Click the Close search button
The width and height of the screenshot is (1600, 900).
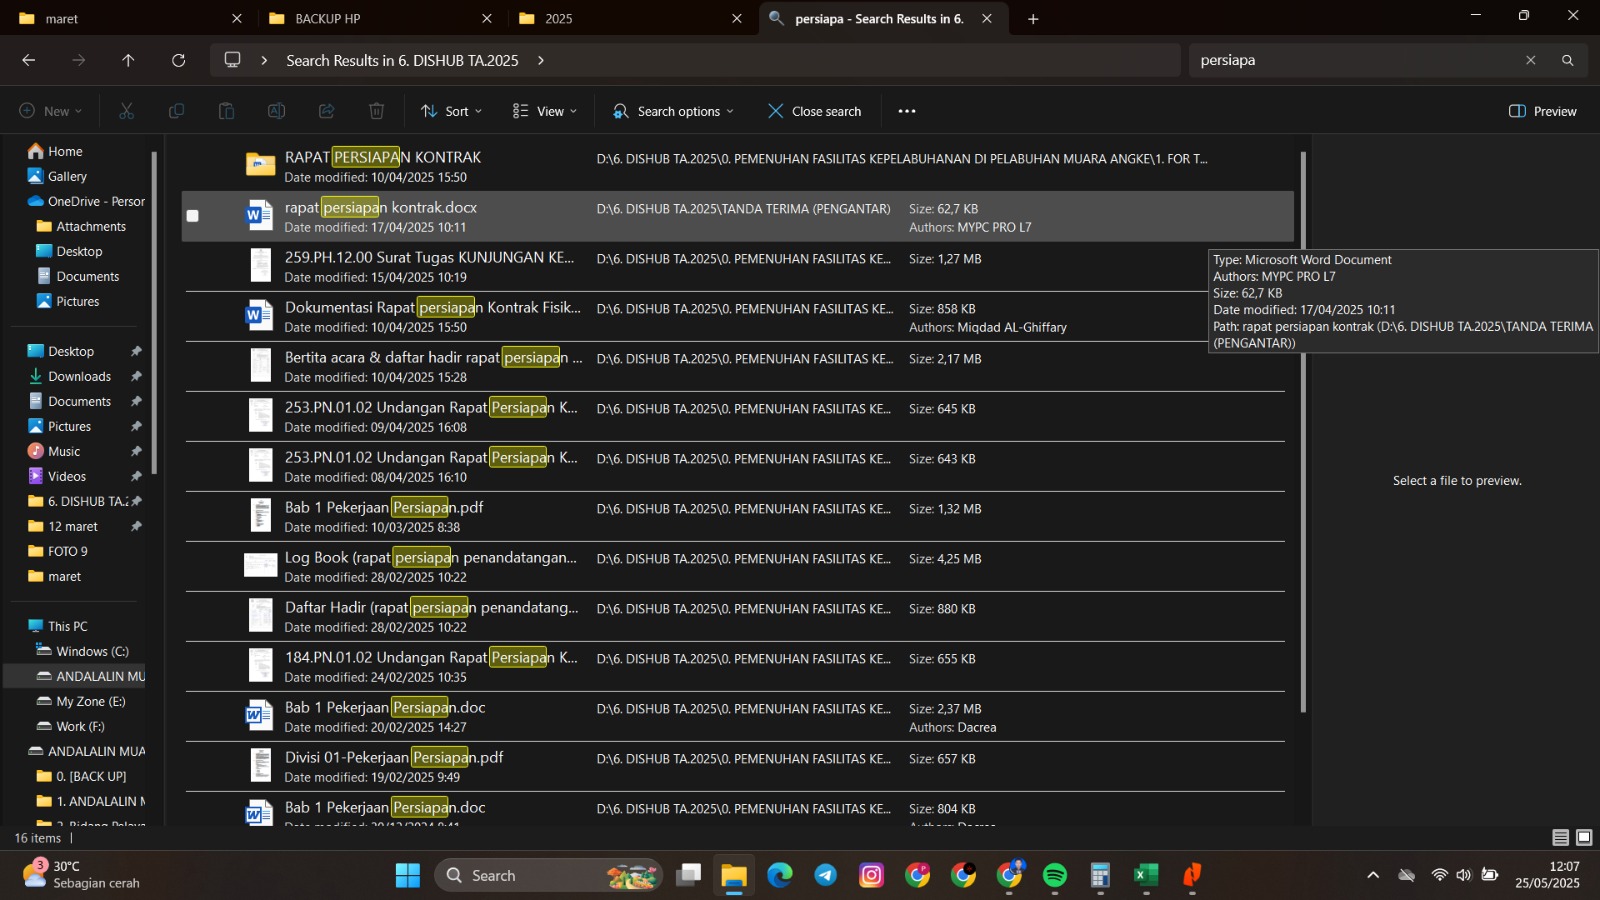[814, 111]
